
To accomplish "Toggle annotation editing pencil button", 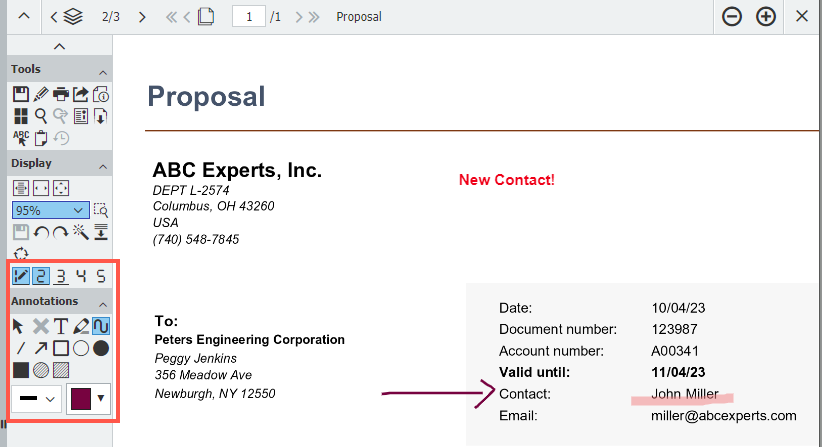I will pos(21,276).
